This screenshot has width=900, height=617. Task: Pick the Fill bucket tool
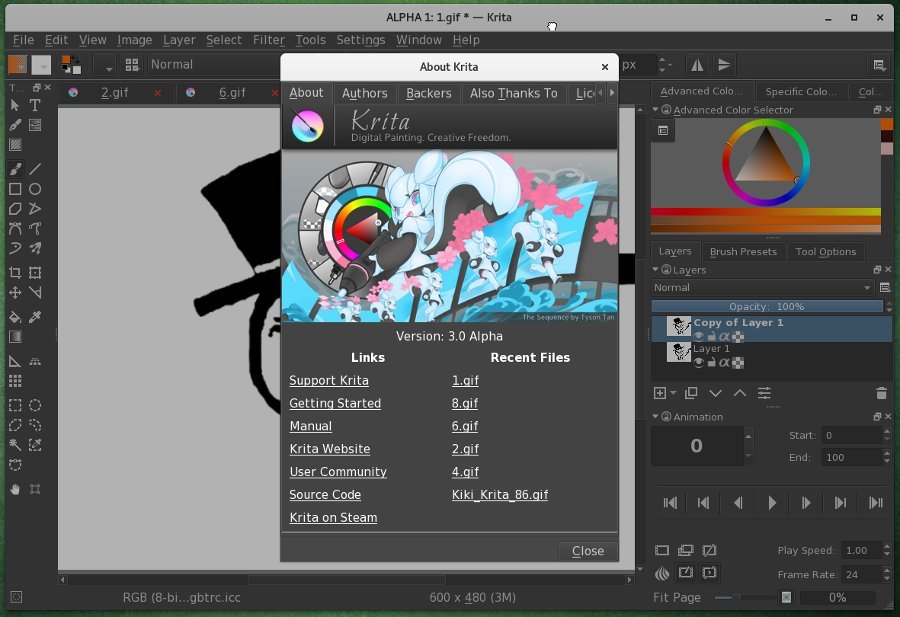point(15,317)
